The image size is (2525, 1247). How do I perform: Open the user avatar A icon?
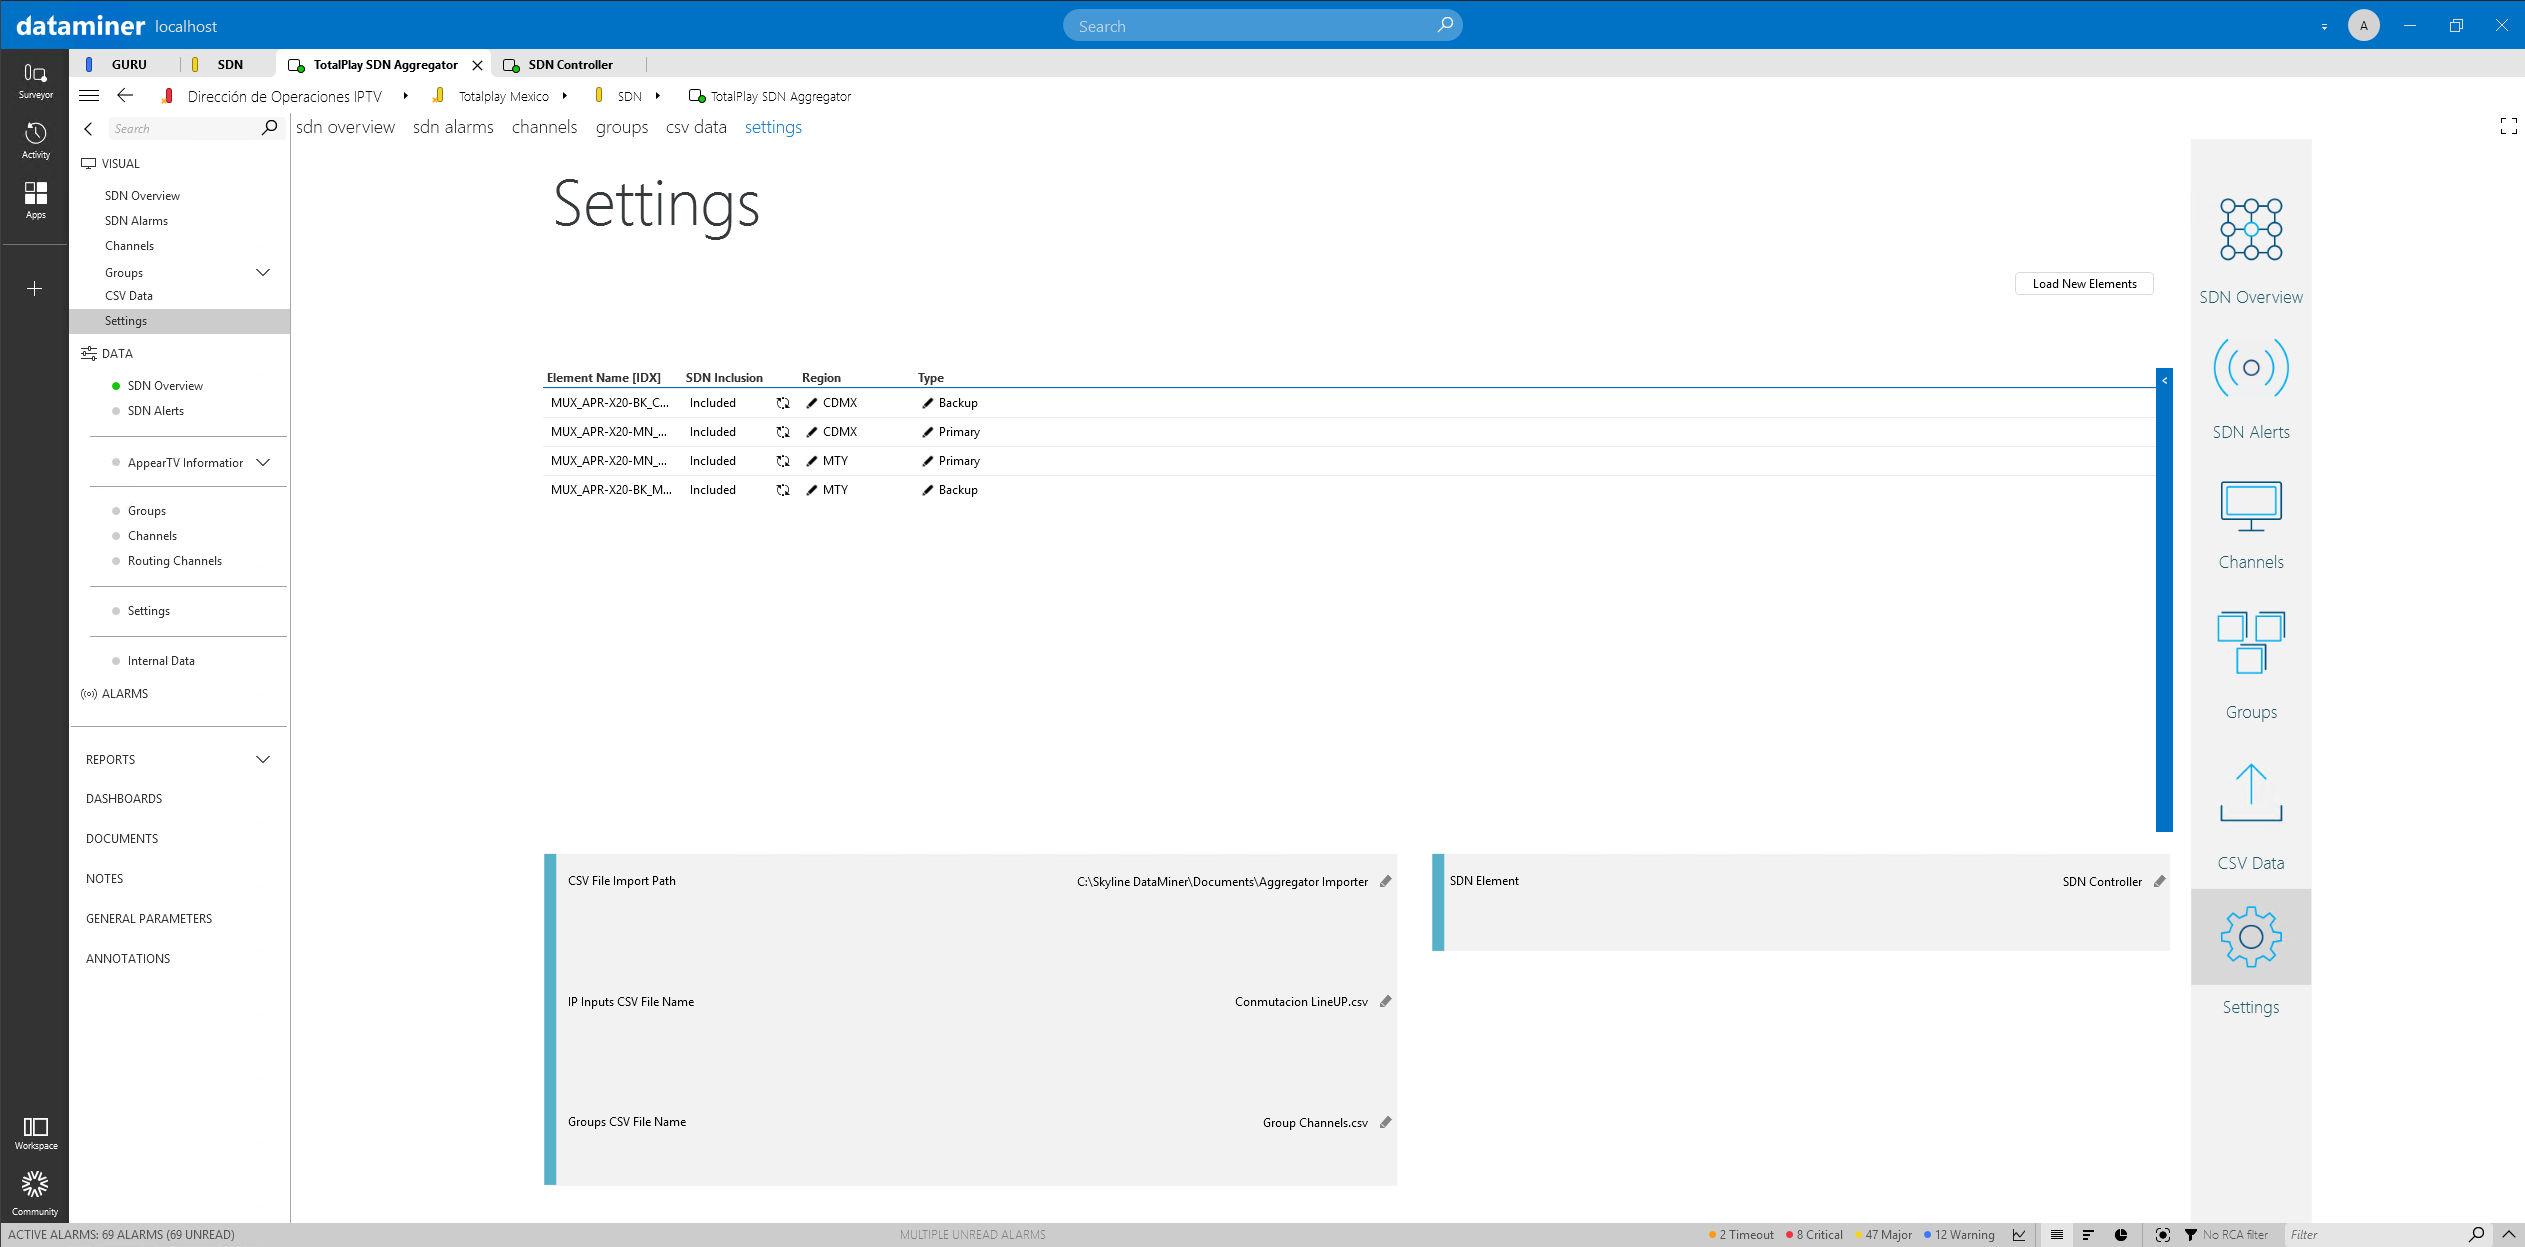coord(2363,26)
